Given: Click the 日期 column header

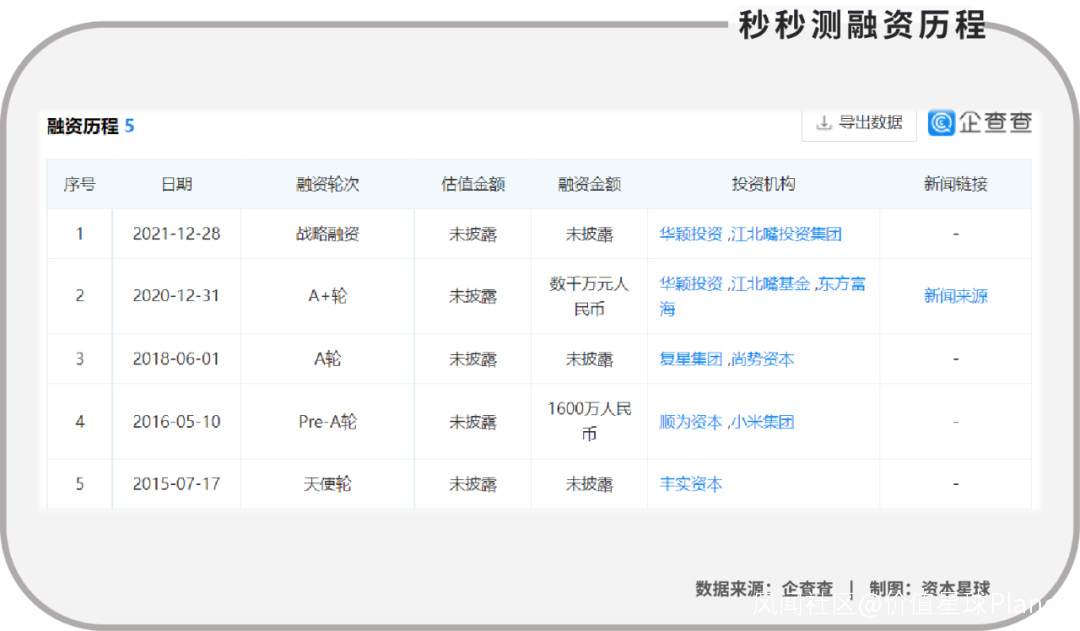Looking at the screenshot, I should point(176,184).
